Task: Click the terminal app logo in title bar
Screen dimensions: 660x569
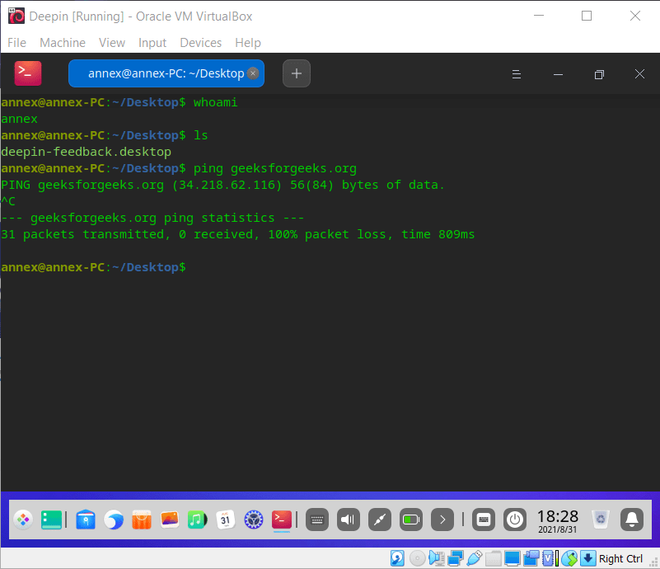Action: (x=28, y=73)
